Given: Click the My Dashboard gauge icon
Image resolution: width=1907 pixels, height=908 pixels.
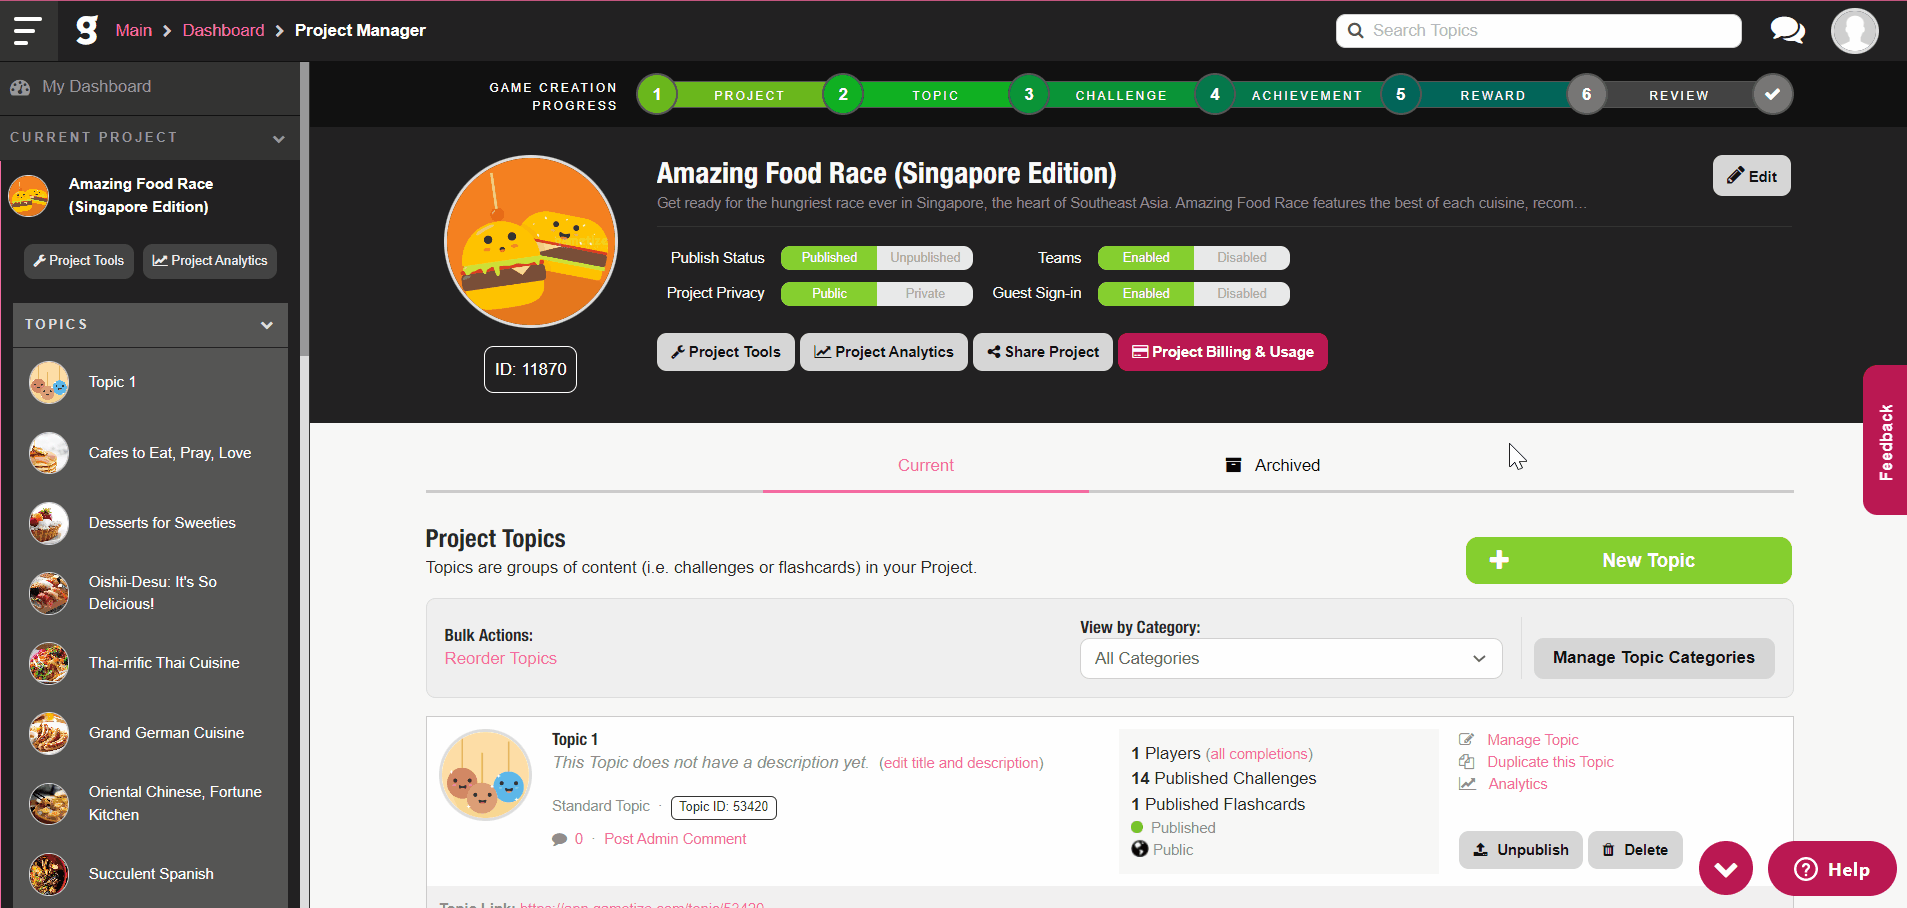Looking at the screenshot, I should [20, 87].
